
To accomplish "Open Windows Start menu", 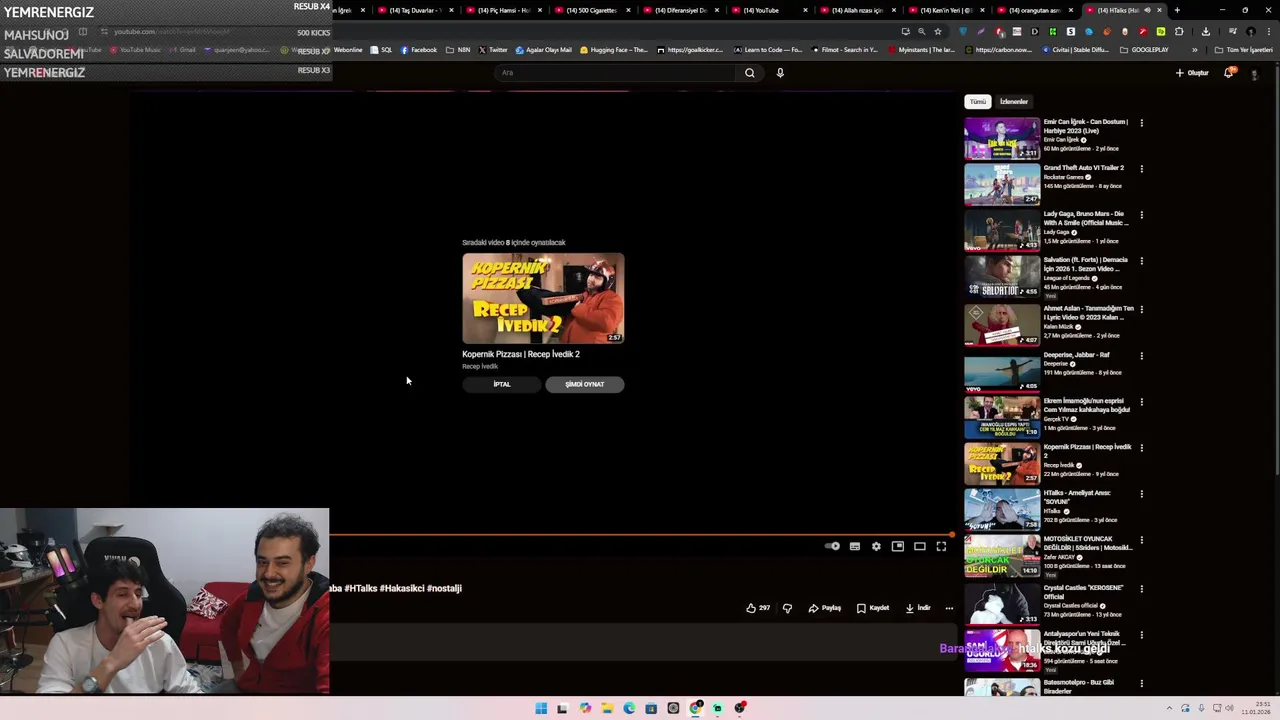I will pyautogui.click(x=541, y=708).
